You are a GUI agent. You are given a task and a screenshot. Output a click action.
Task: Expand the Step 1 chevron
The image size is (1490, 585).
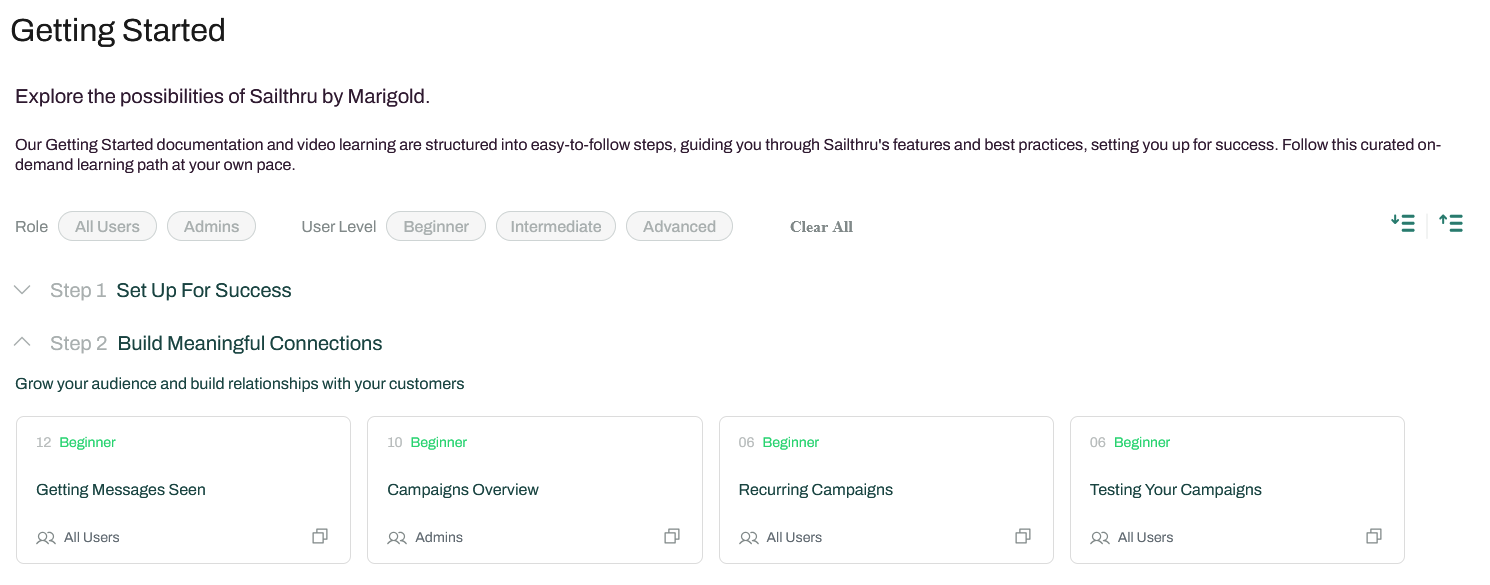pos(23,290)
